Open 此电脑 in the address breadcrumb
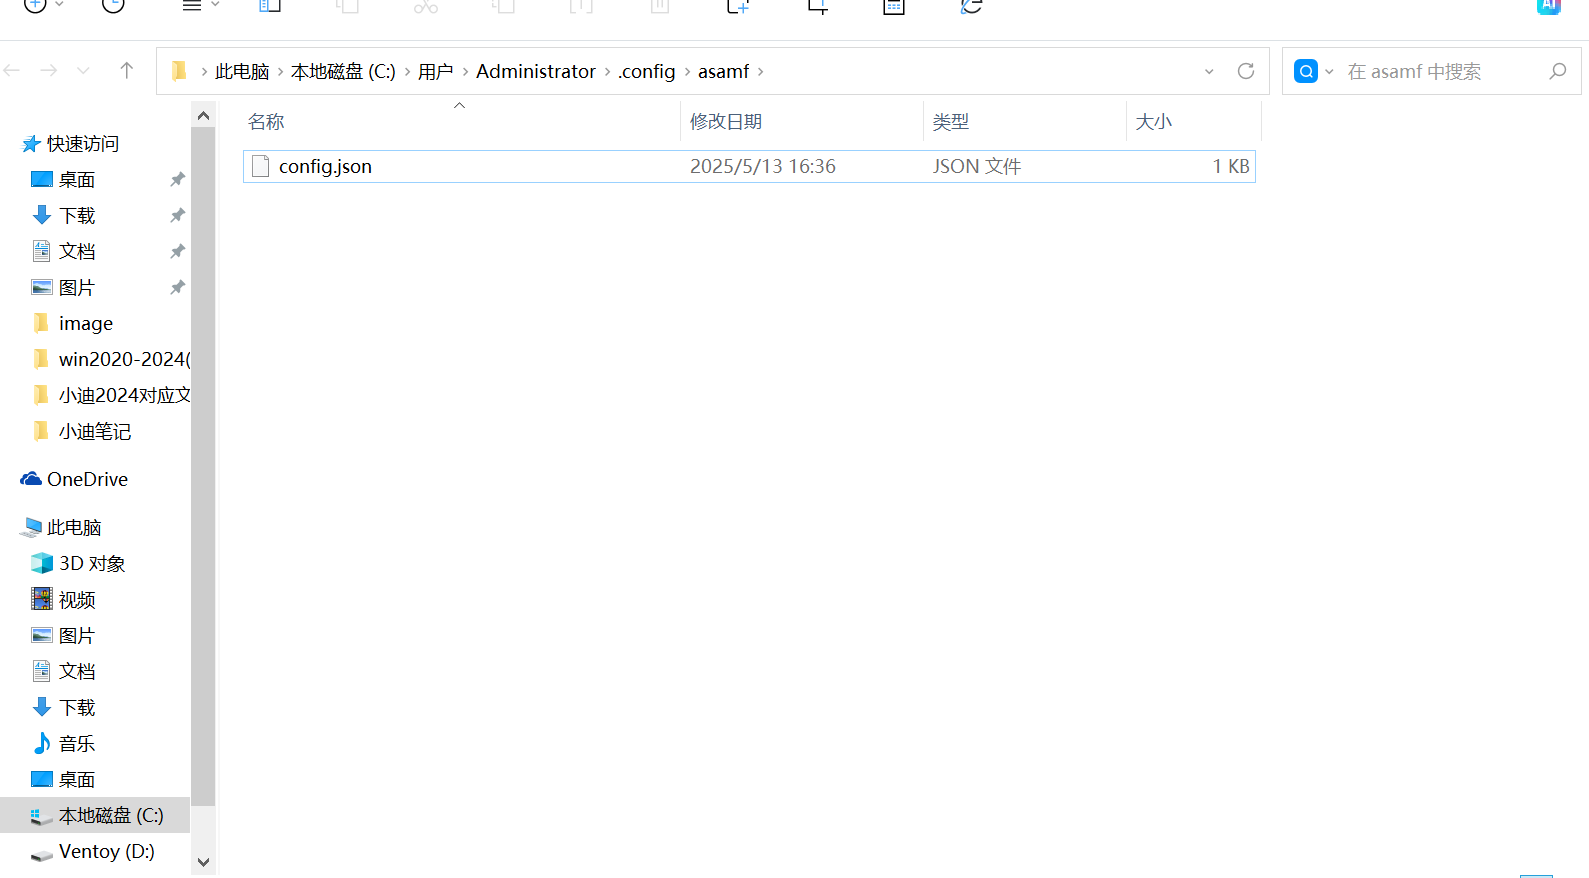 (242, 72)
